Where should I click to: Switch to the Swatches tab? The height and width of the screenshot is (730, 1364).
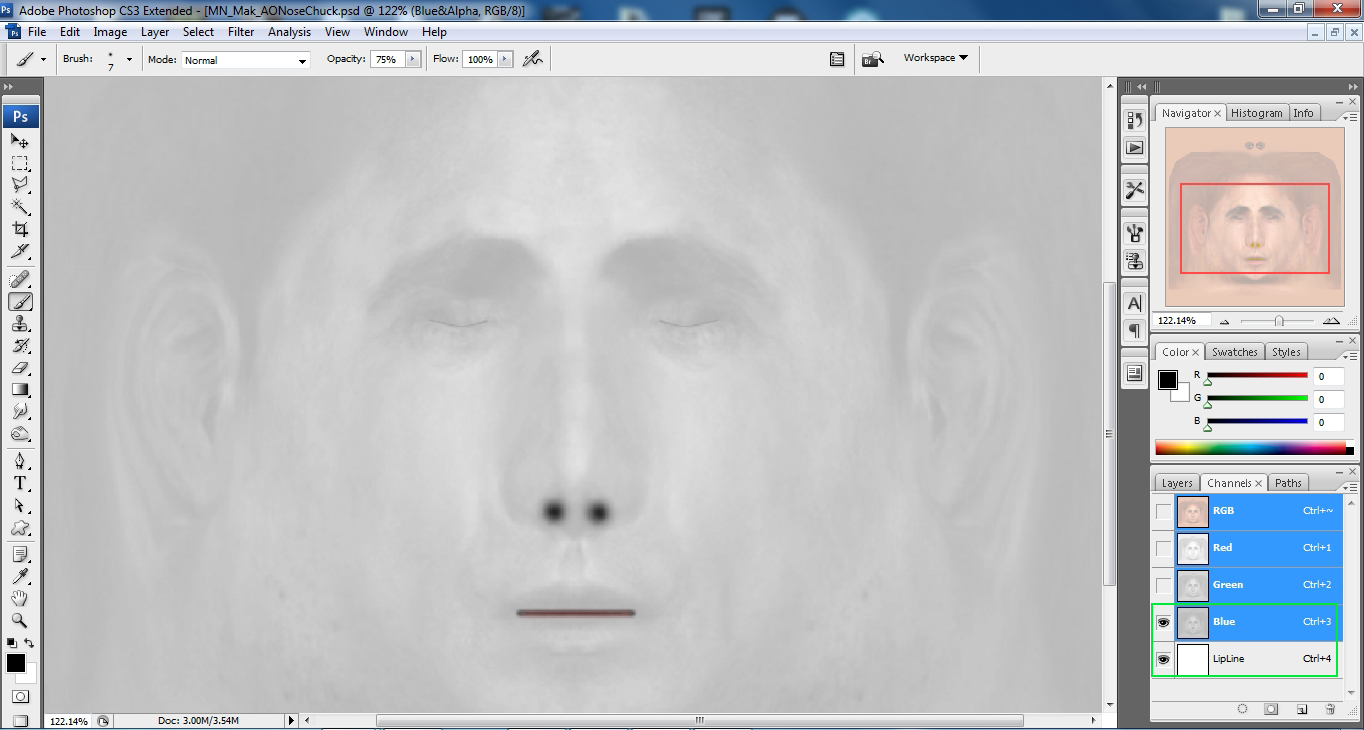(1234, 352)
